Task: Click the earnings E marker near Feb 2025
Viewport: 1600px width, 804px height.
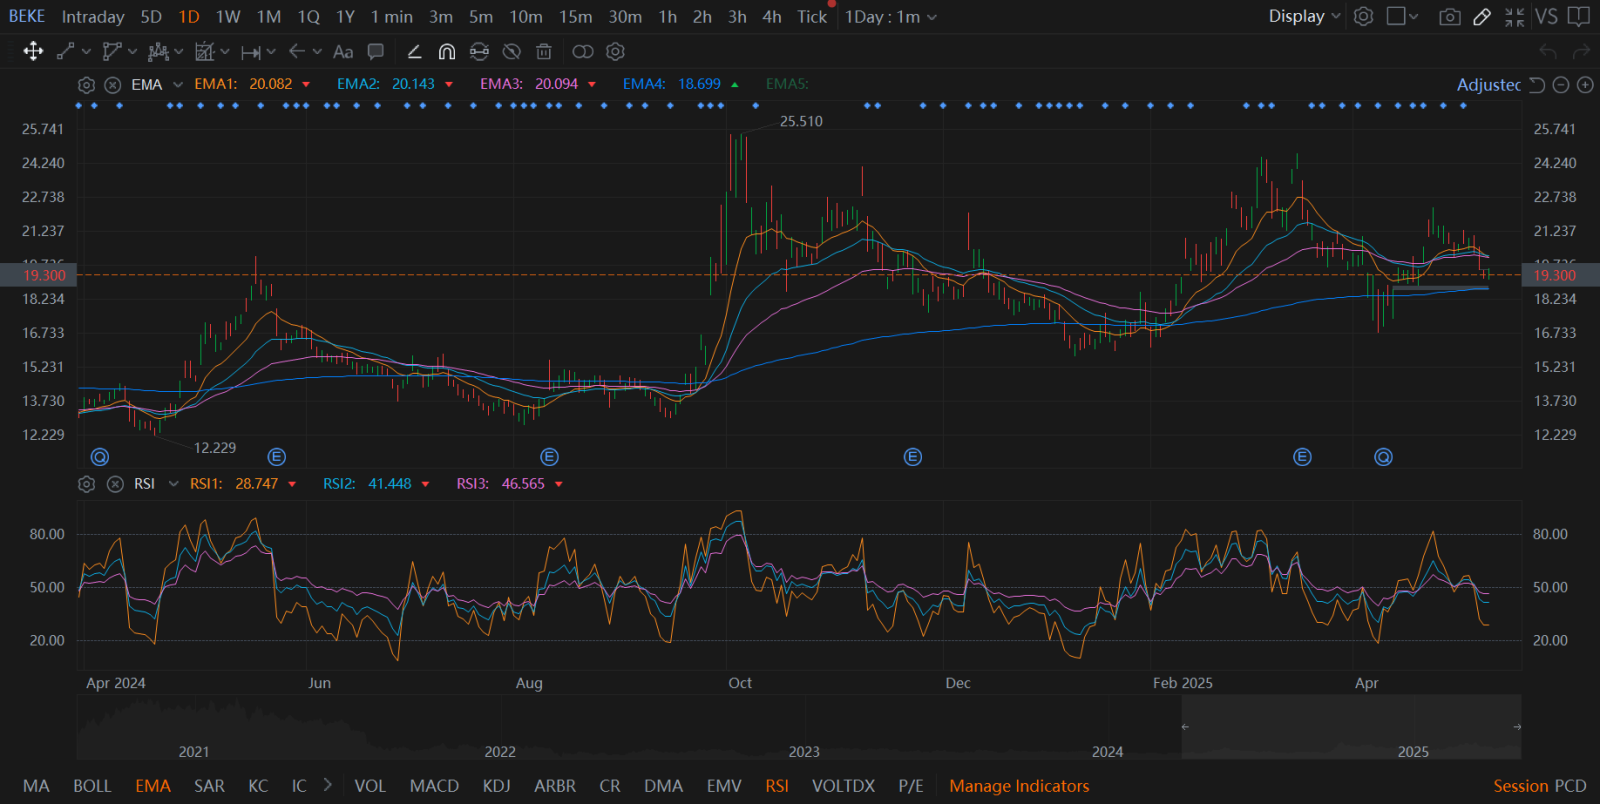Action: click(x=1302, y=457)
